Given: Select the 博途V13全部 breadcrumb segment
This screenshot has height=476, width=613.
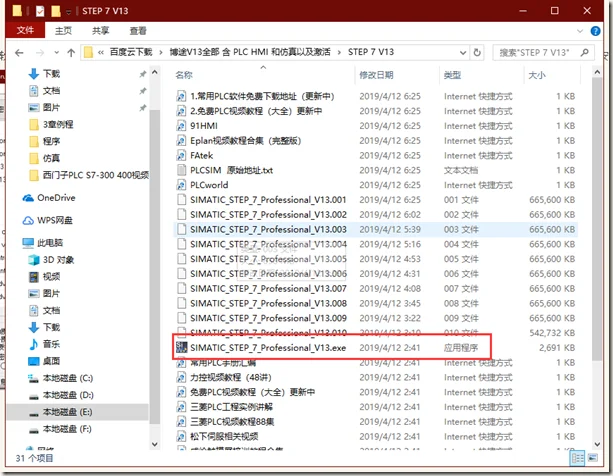Looking at the screenshot, I should point(250,52).
